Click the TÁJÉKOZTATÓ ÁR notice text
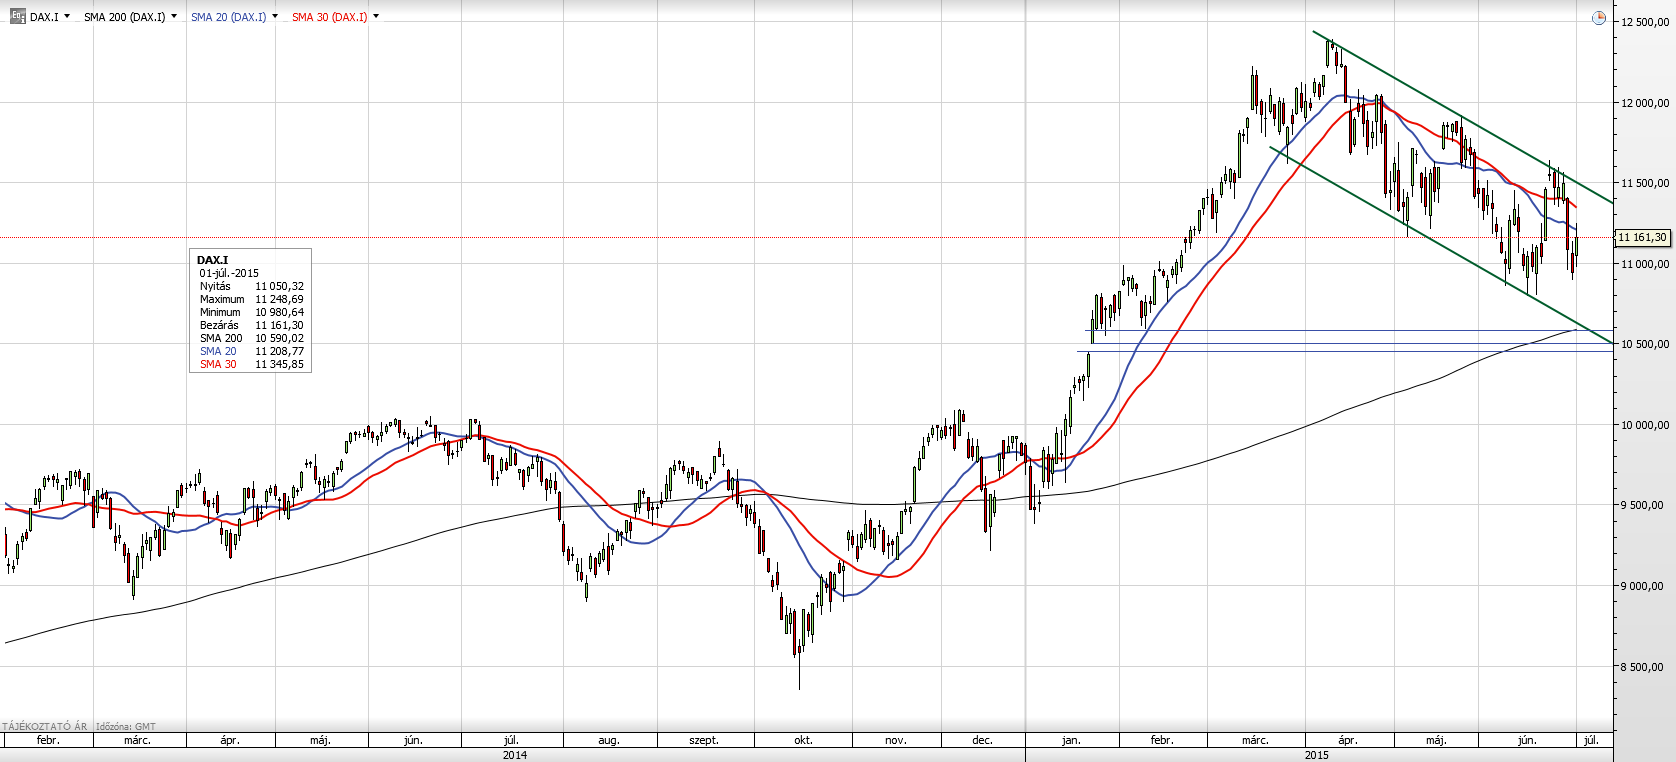Screen dimensions: 1676x762 click(44, 727)
